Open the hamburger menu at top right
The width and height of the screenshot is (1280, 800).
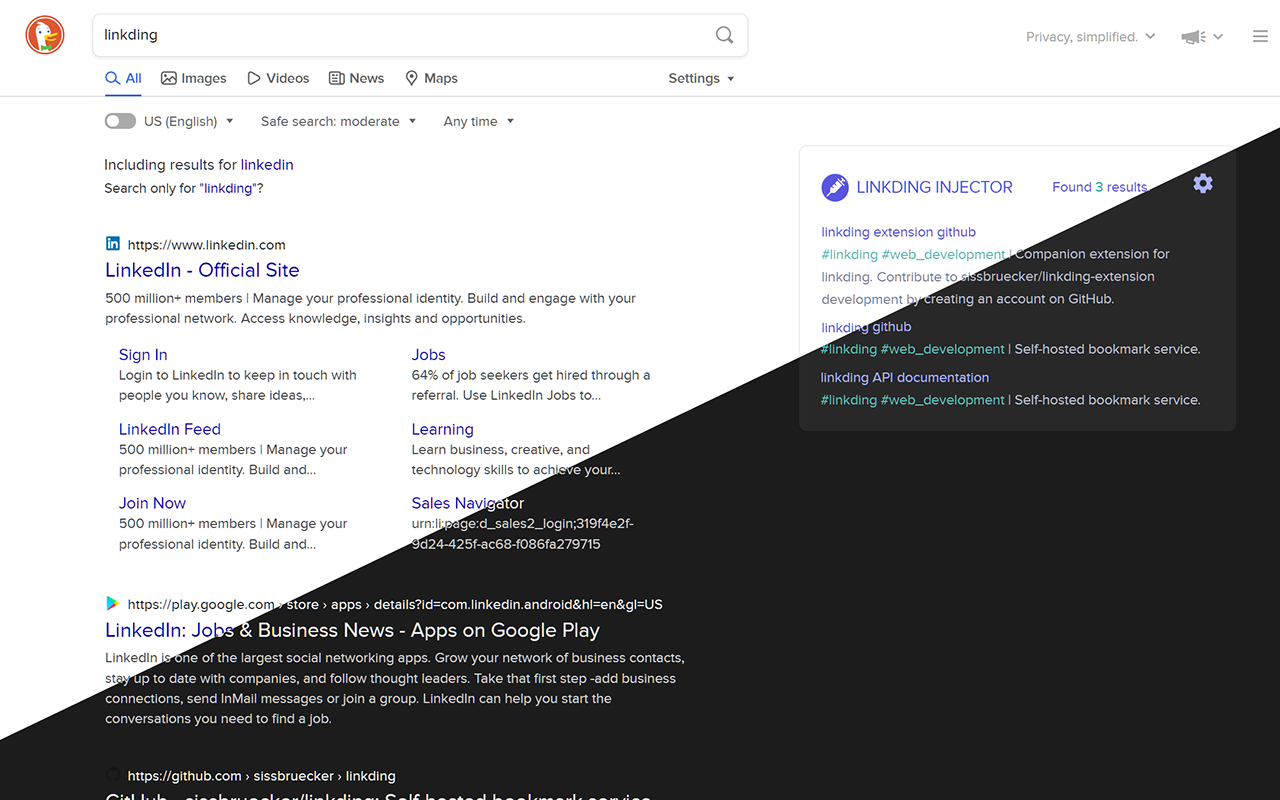click(x=1259, y=34)
